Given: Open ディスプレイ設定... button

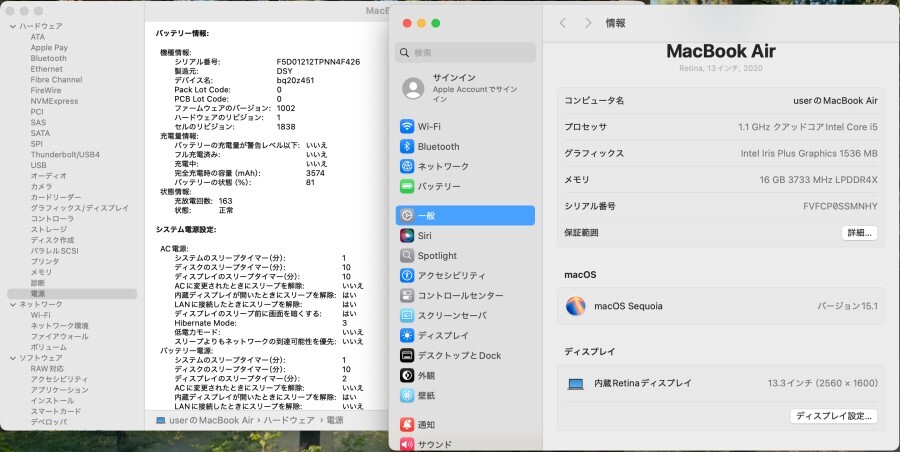Looking at the screenshot, I should [x=833, y=416].
